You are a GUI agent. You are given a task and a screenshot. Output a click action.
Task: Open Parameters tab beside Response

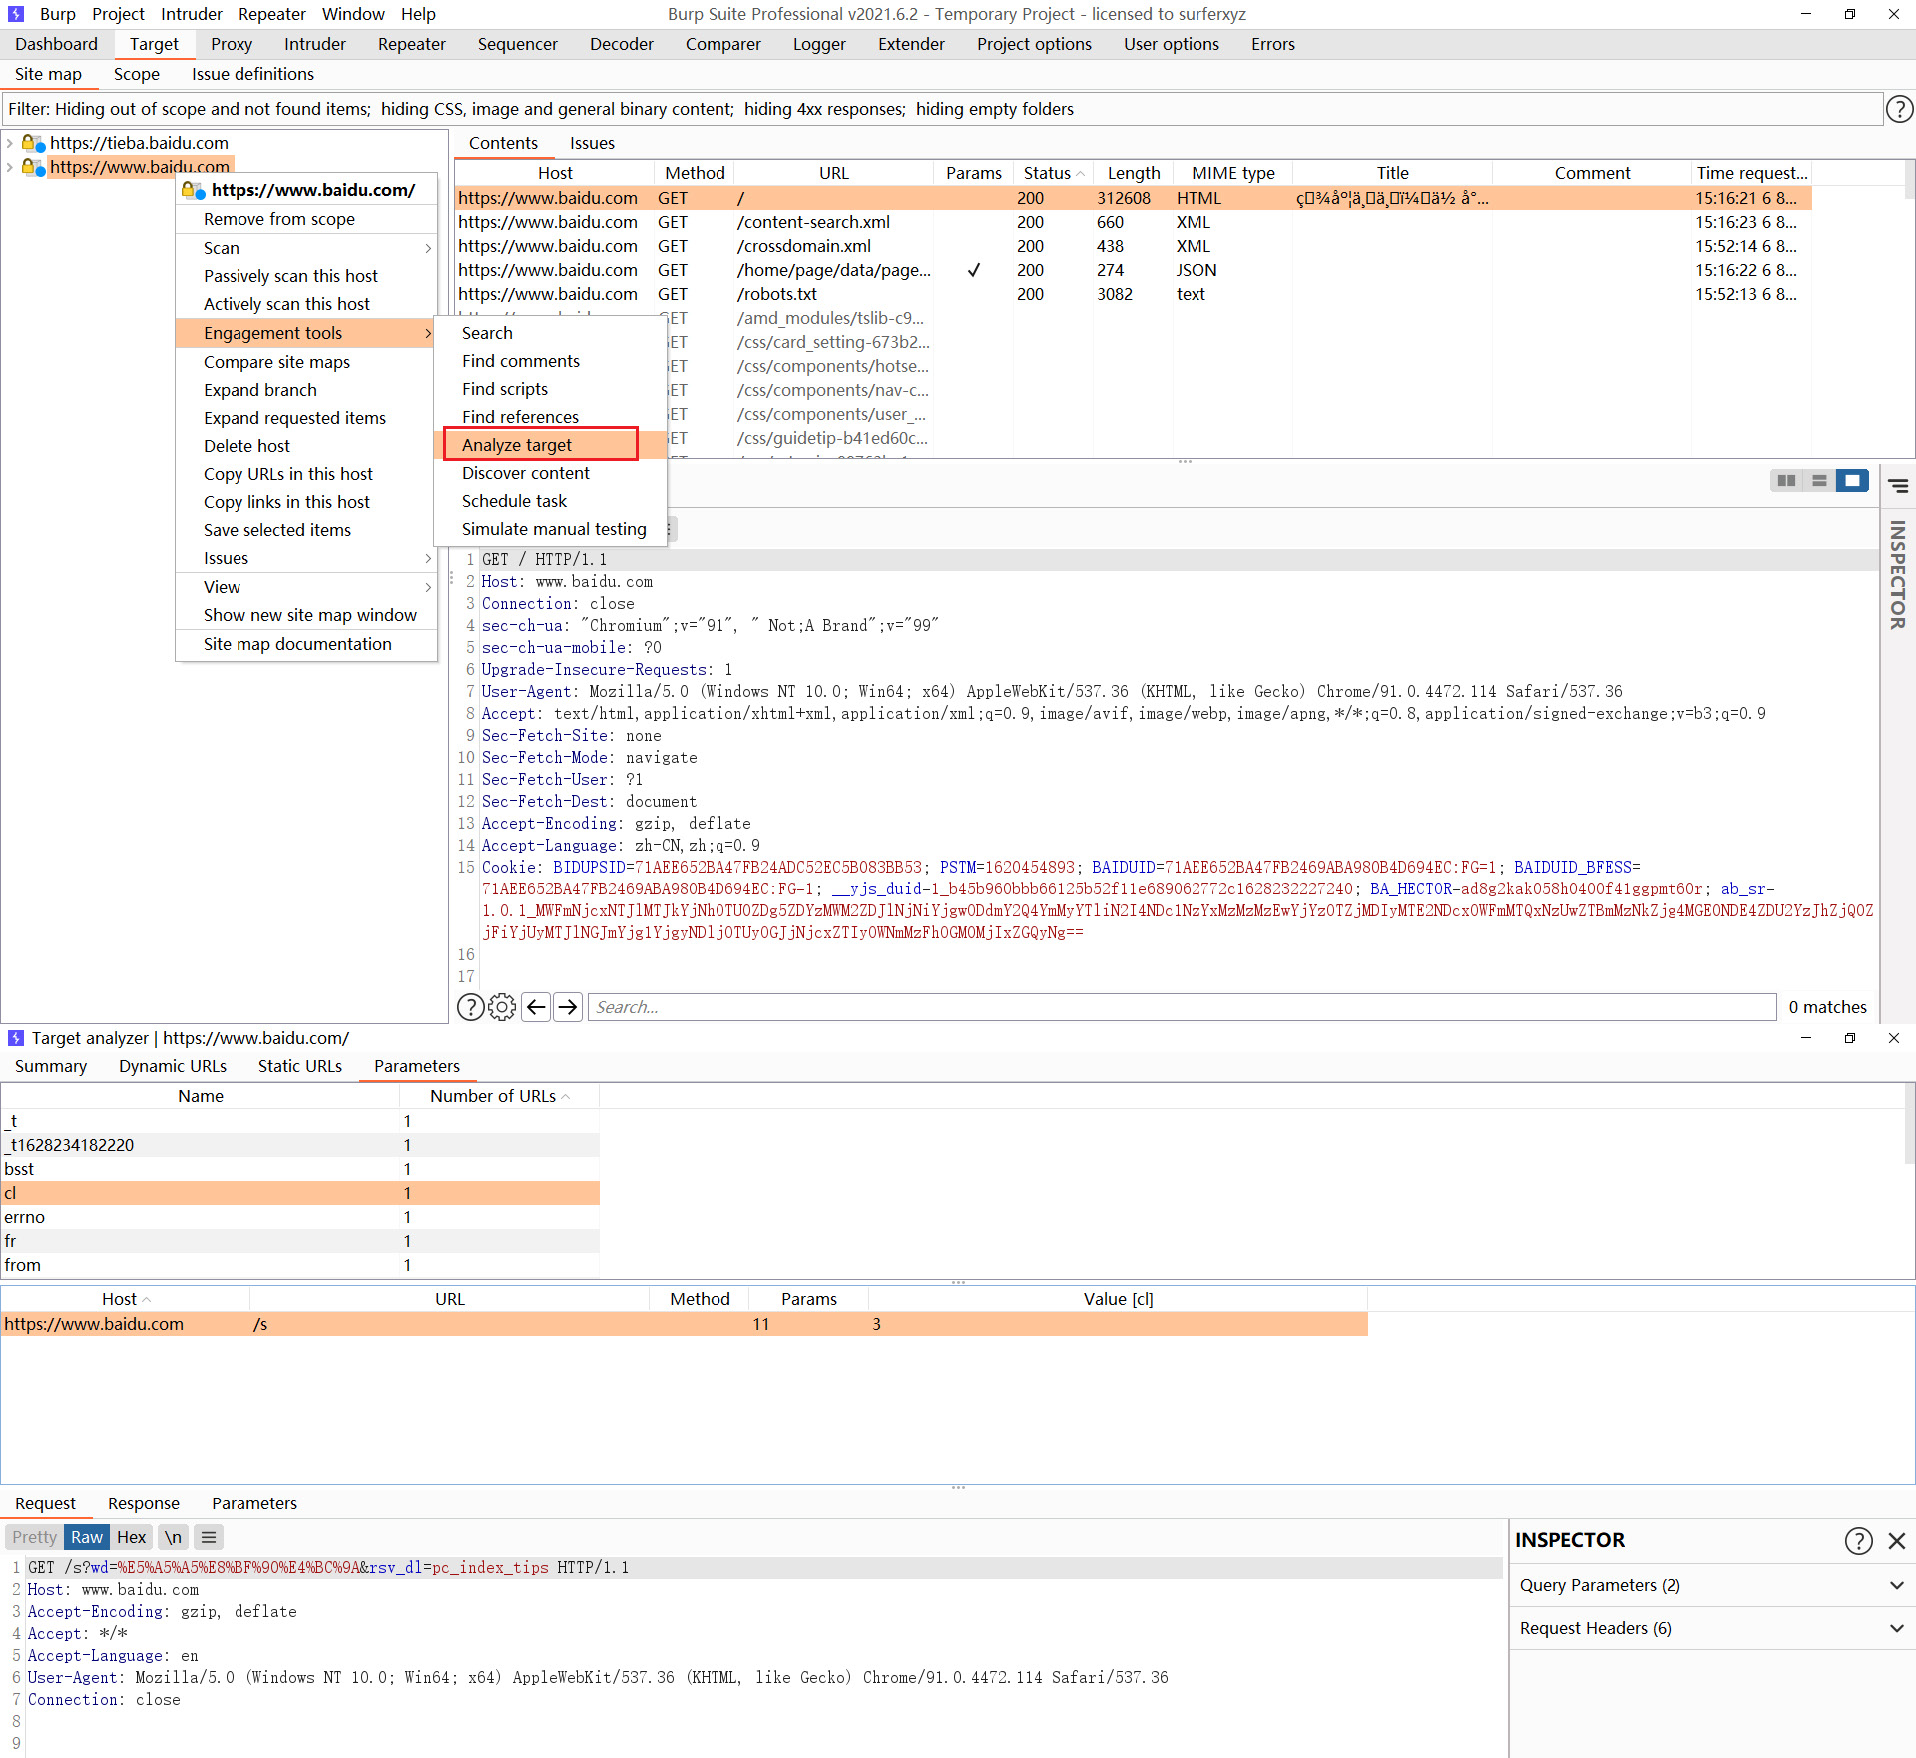click(254, 1503)
